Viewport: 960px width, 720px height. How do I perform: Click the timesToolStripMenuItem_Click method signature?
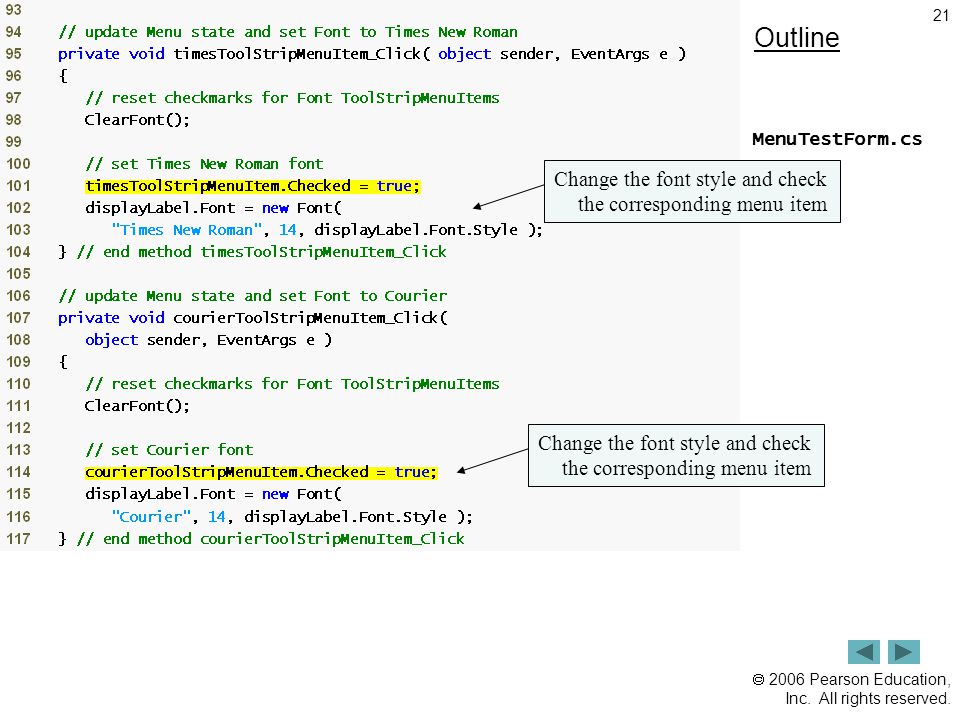click(372, 54)
